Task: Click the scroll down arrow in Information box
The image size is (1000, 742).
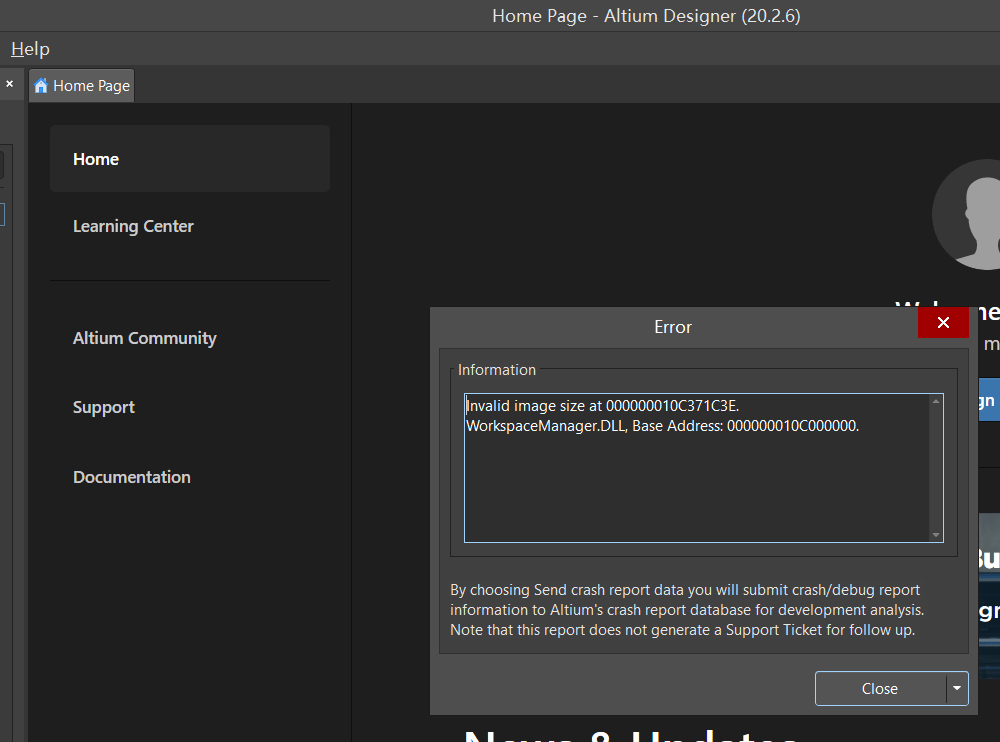Action: coord(936,535)
